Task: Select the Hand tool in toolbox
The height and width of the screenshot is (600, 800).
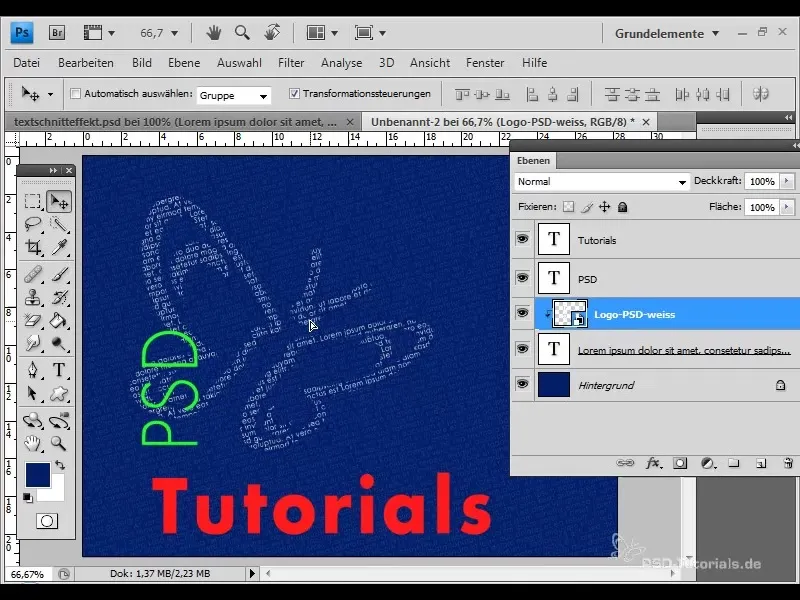Action: tap(33, 443)
